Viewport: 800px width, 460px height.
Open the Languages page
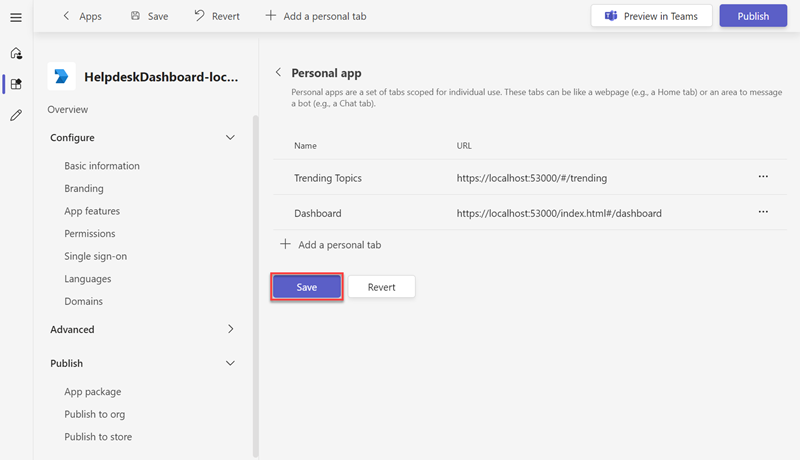coord(88,278)
